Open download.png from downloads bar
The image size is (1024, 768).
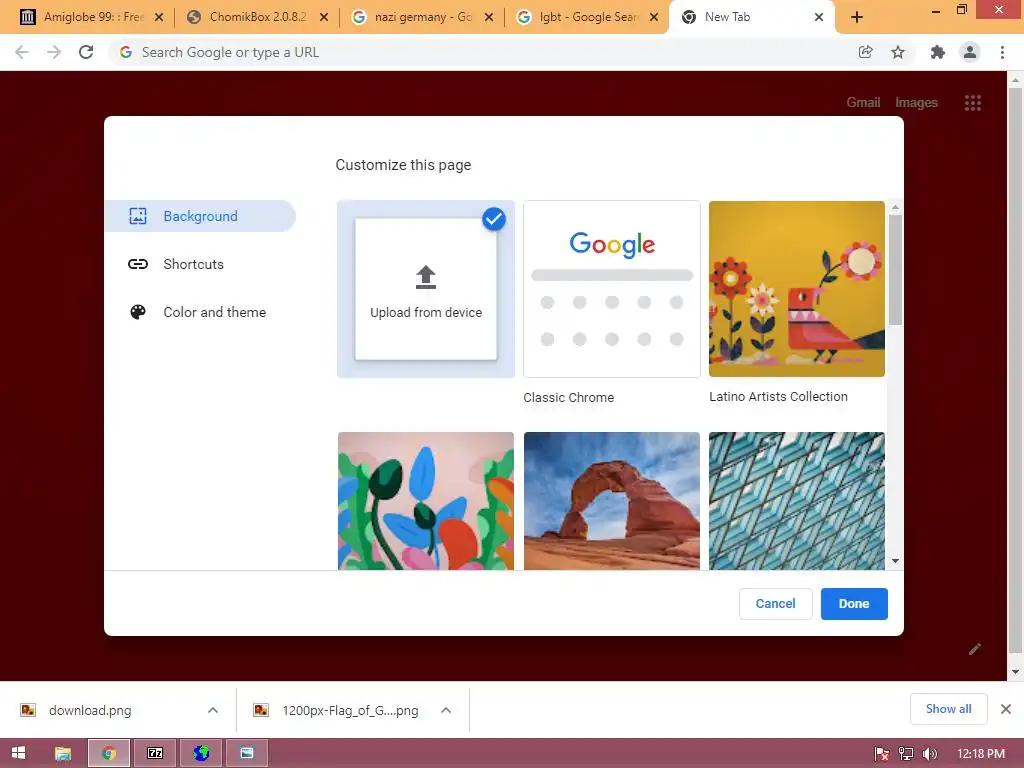[90, 711]
